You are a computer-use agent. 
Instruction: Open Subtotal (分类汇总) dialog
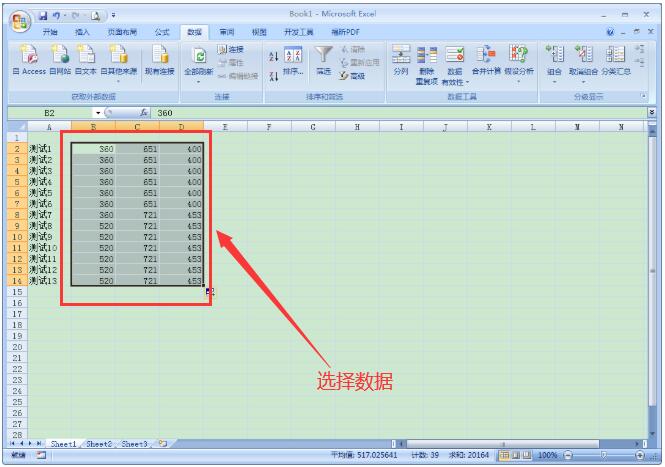[615, 60]
